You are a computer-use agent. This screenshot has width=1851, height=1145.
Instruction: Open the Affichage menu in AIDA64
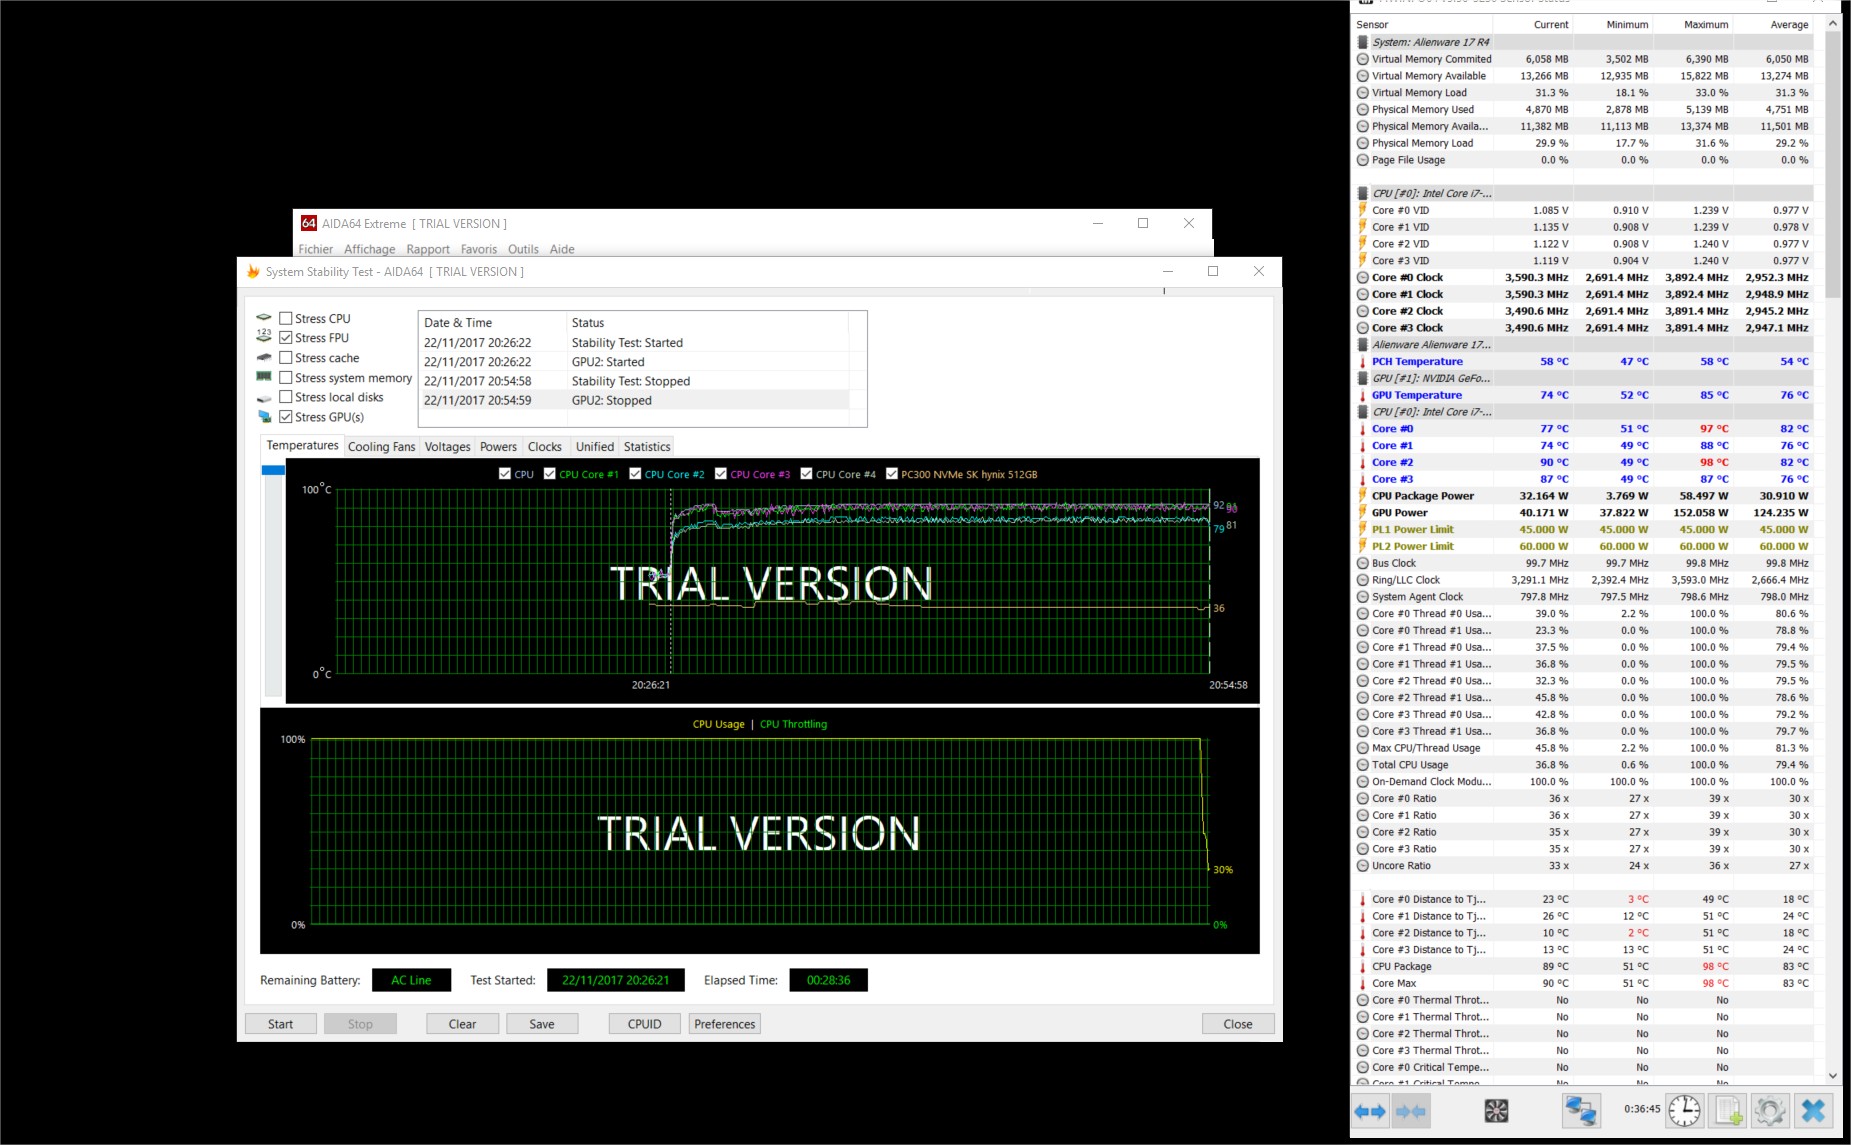coord(369,249)
